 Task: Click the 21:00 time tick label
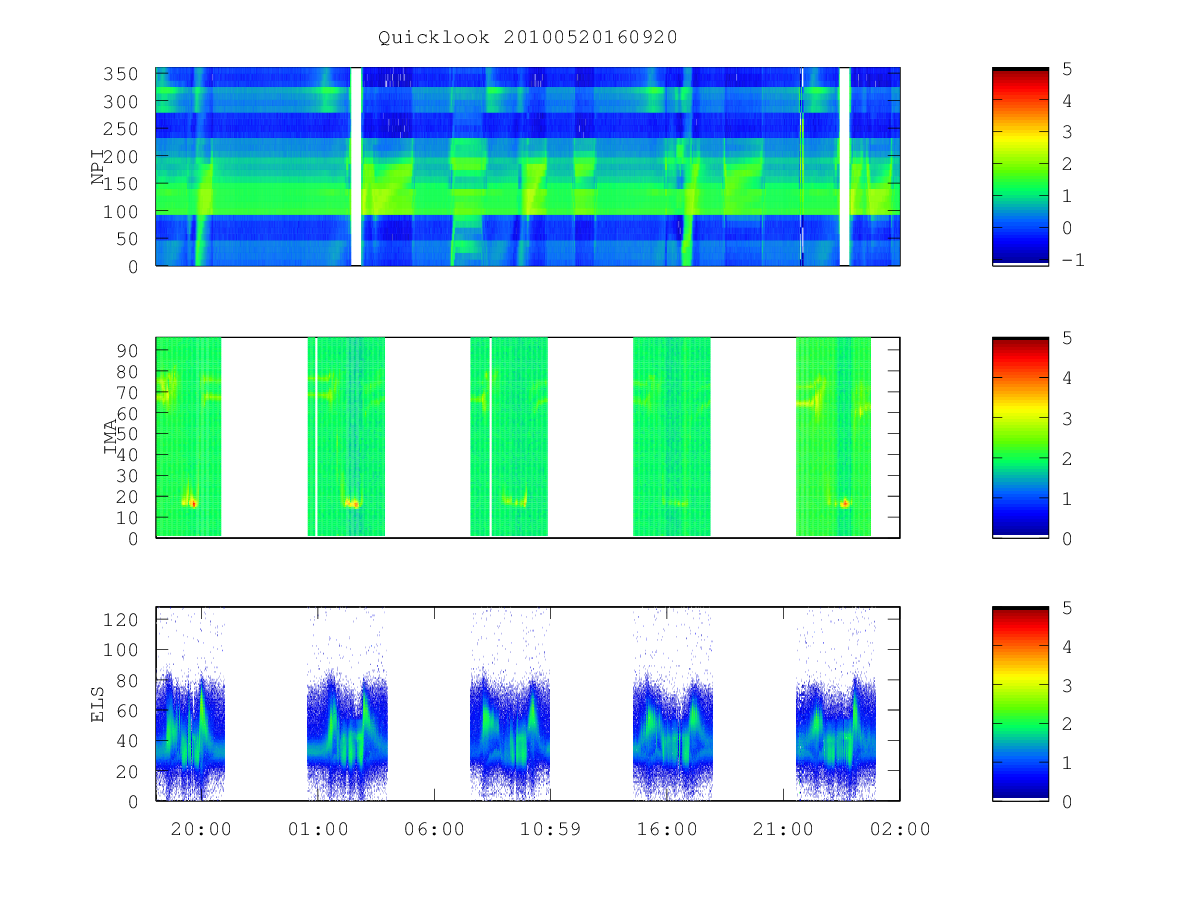coord(783,828)
